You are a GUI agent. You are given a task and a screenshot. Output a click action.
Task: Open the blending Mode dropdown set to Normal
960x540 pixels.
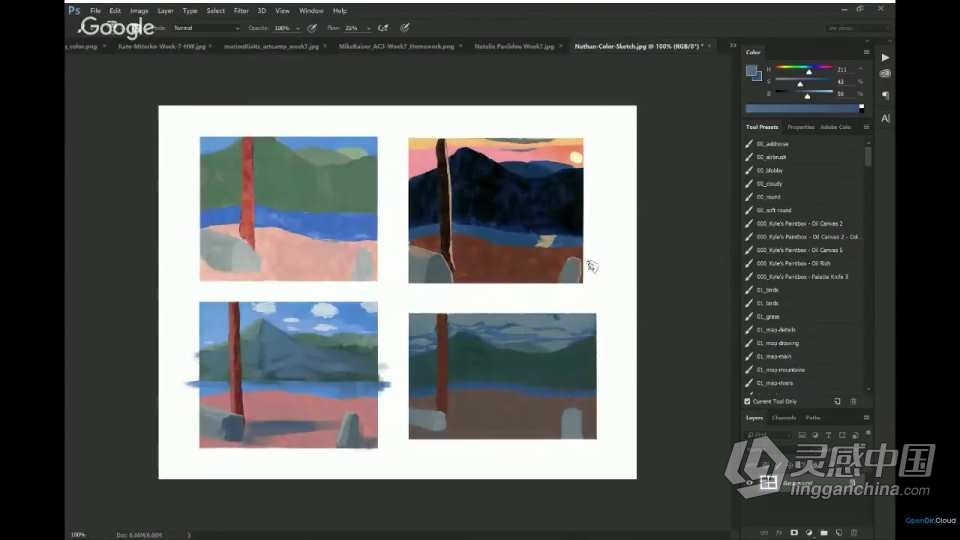(x=206, y=28)
